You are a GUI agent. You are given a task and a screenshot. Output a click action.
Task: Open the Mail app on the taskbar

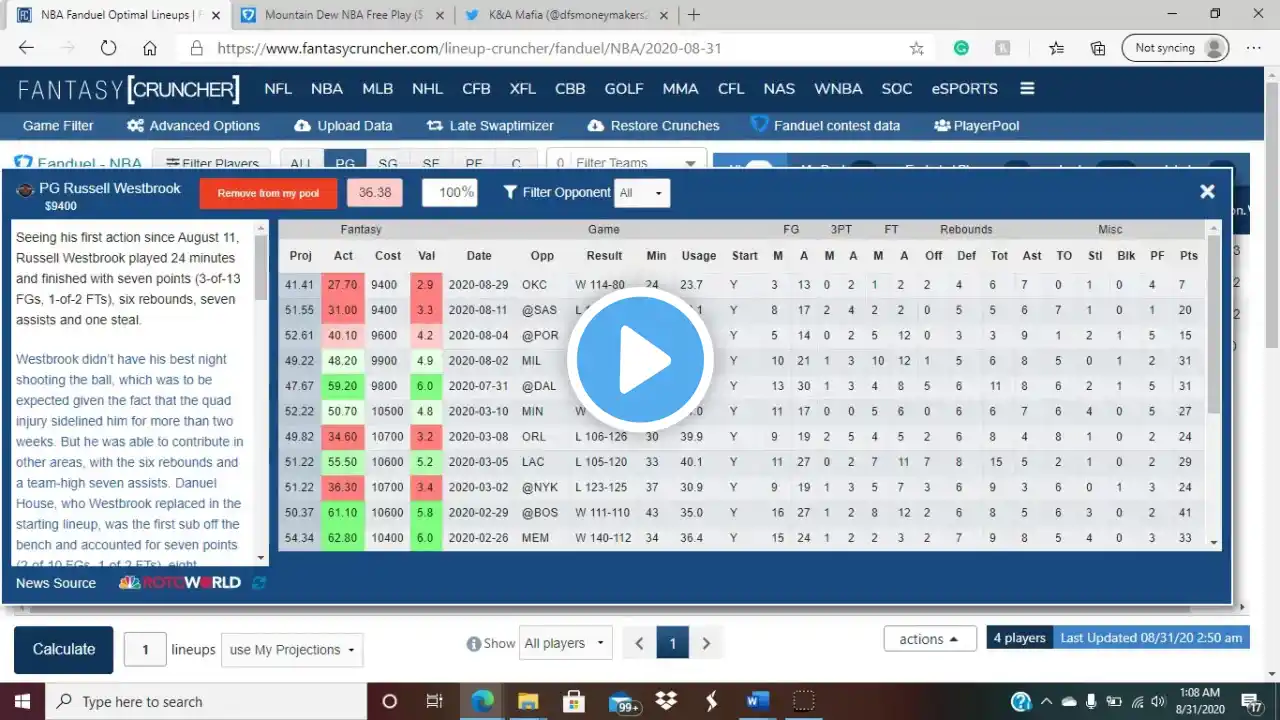click(x=622, y=701)
